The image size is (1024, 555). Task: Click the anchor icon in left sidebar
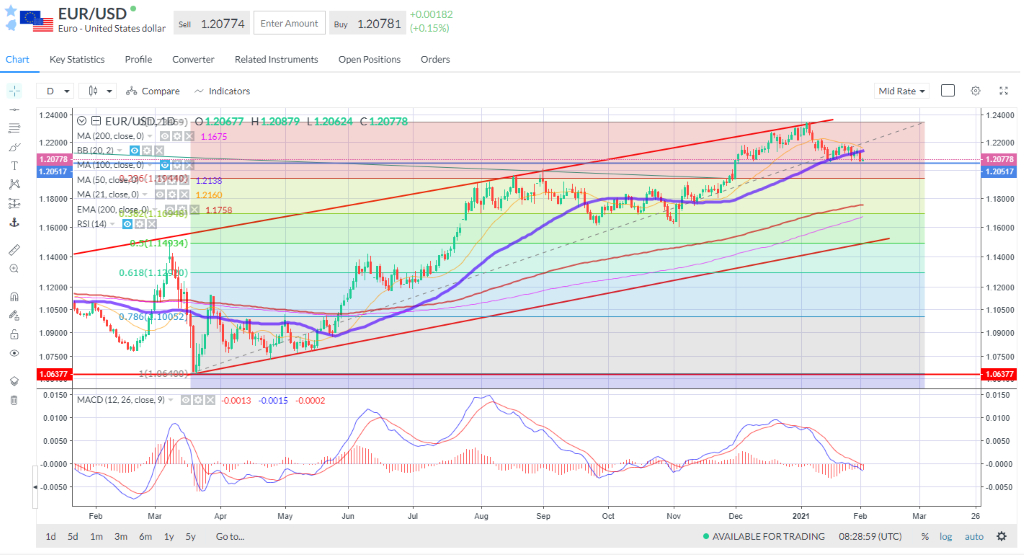pyautogui.click(x=14, y=222)
